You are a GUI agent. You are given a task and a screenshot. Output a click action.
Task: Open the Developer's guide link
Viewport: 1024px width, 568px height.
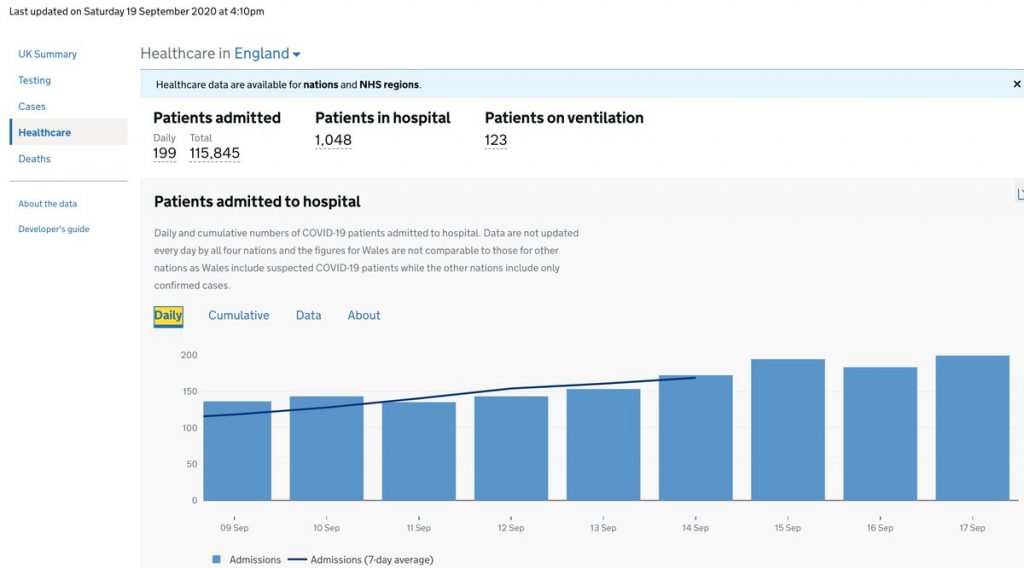(53, 229)
